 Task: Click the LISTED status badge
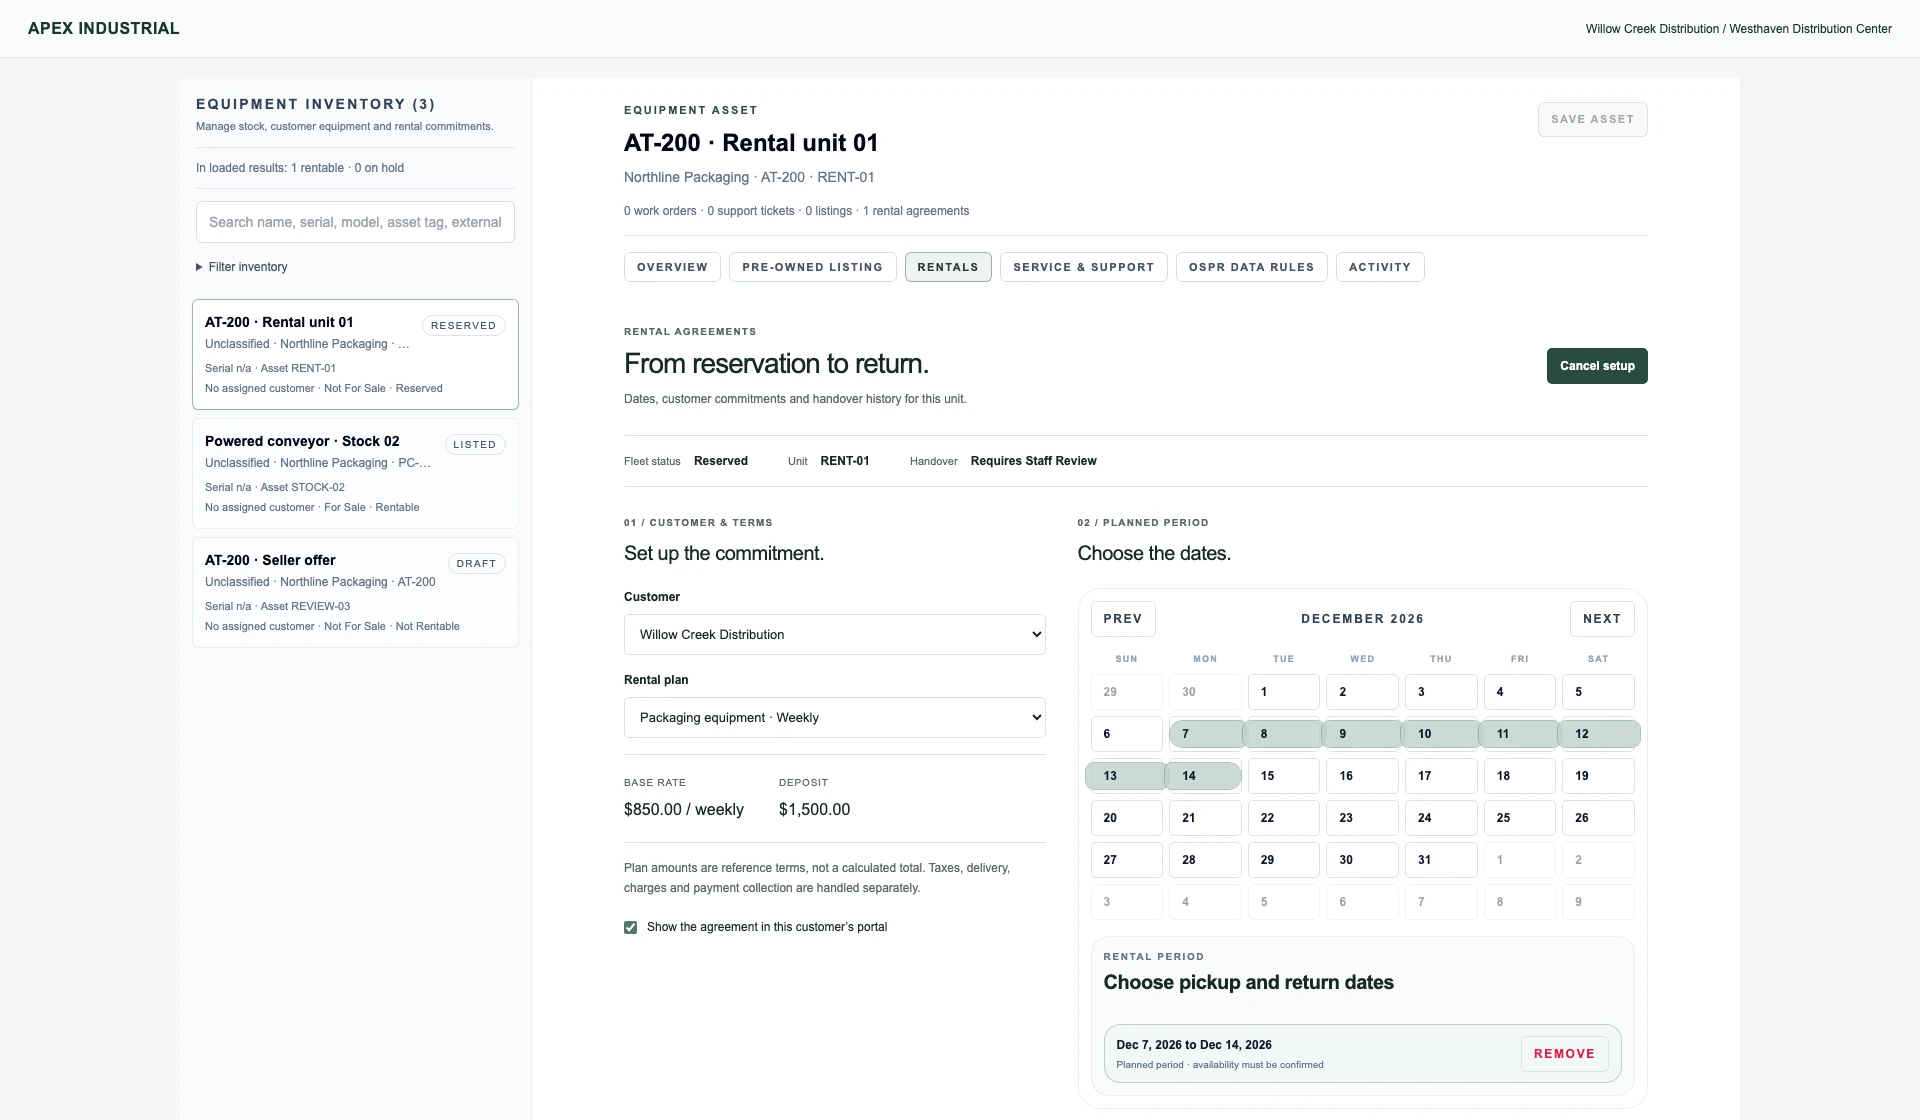pos(474,445)
